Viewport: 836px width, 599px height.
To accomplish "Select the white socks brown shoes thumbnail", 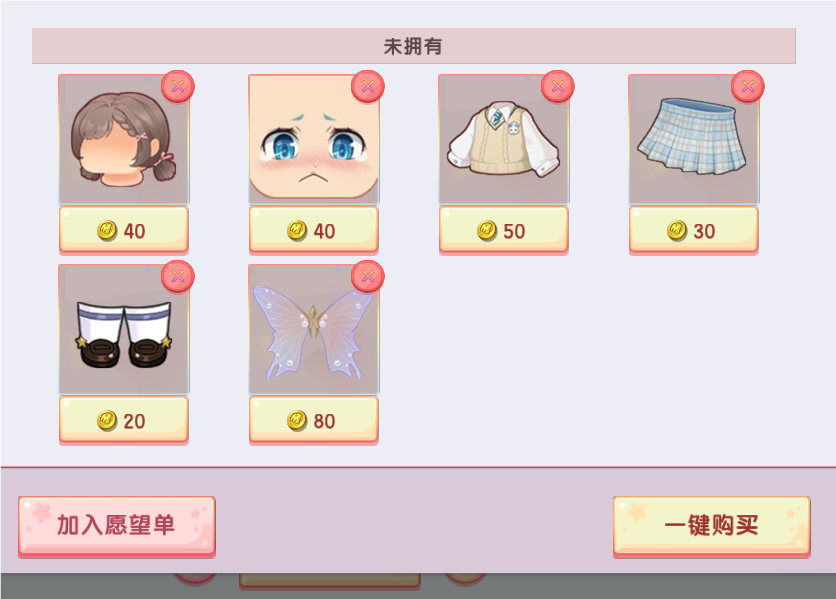I will pos(124,330).
